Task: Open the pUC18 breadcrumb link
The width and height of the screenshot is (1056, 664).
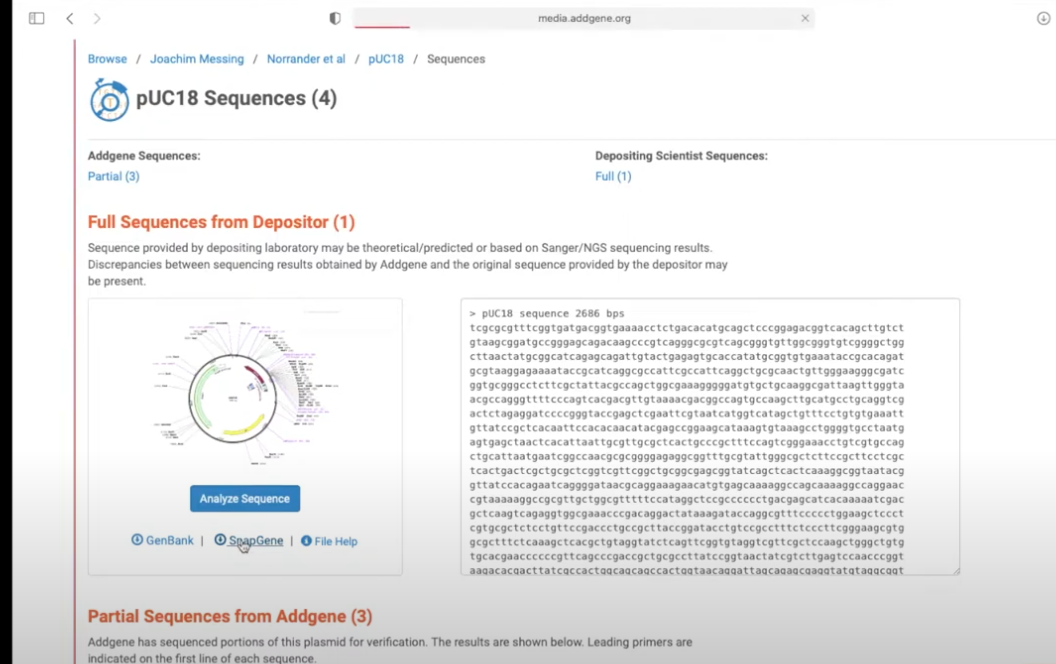Action: coord(386,59)
